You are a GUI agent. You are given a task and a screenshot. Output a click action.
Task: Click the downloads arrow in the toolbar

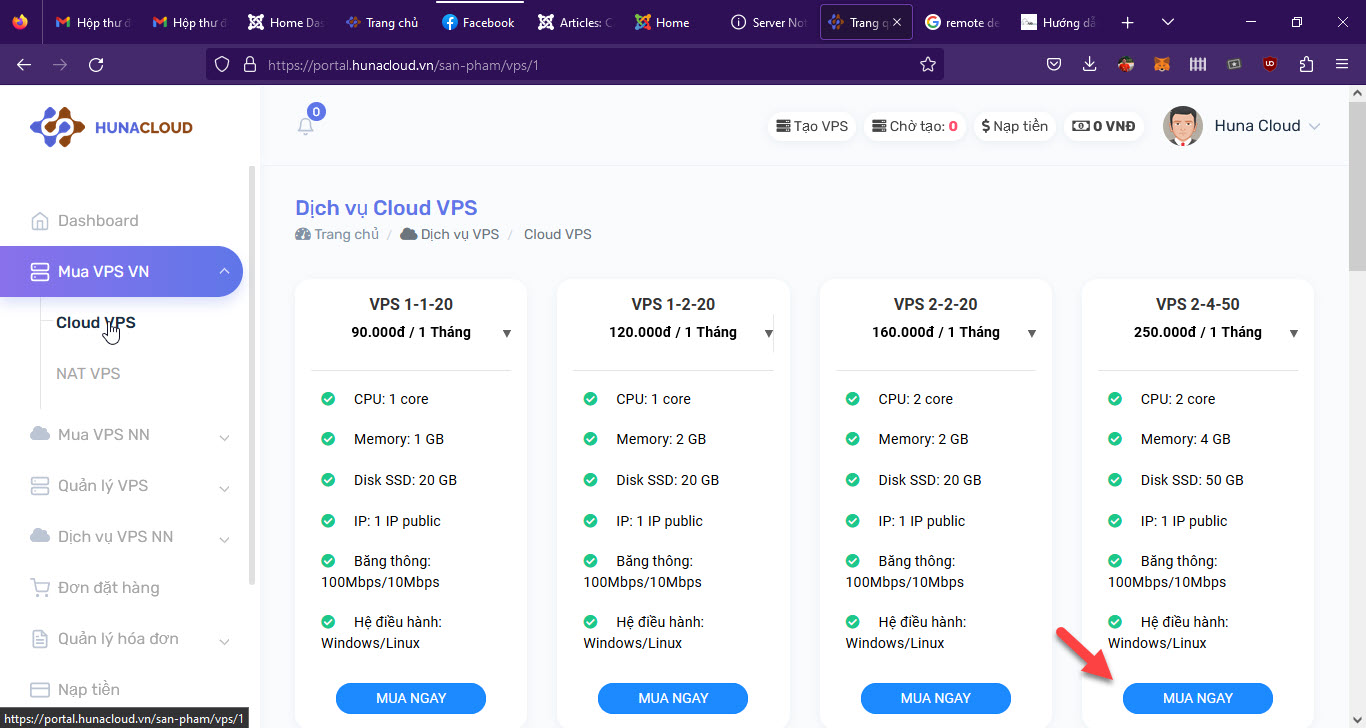[x=1089, y=64]
